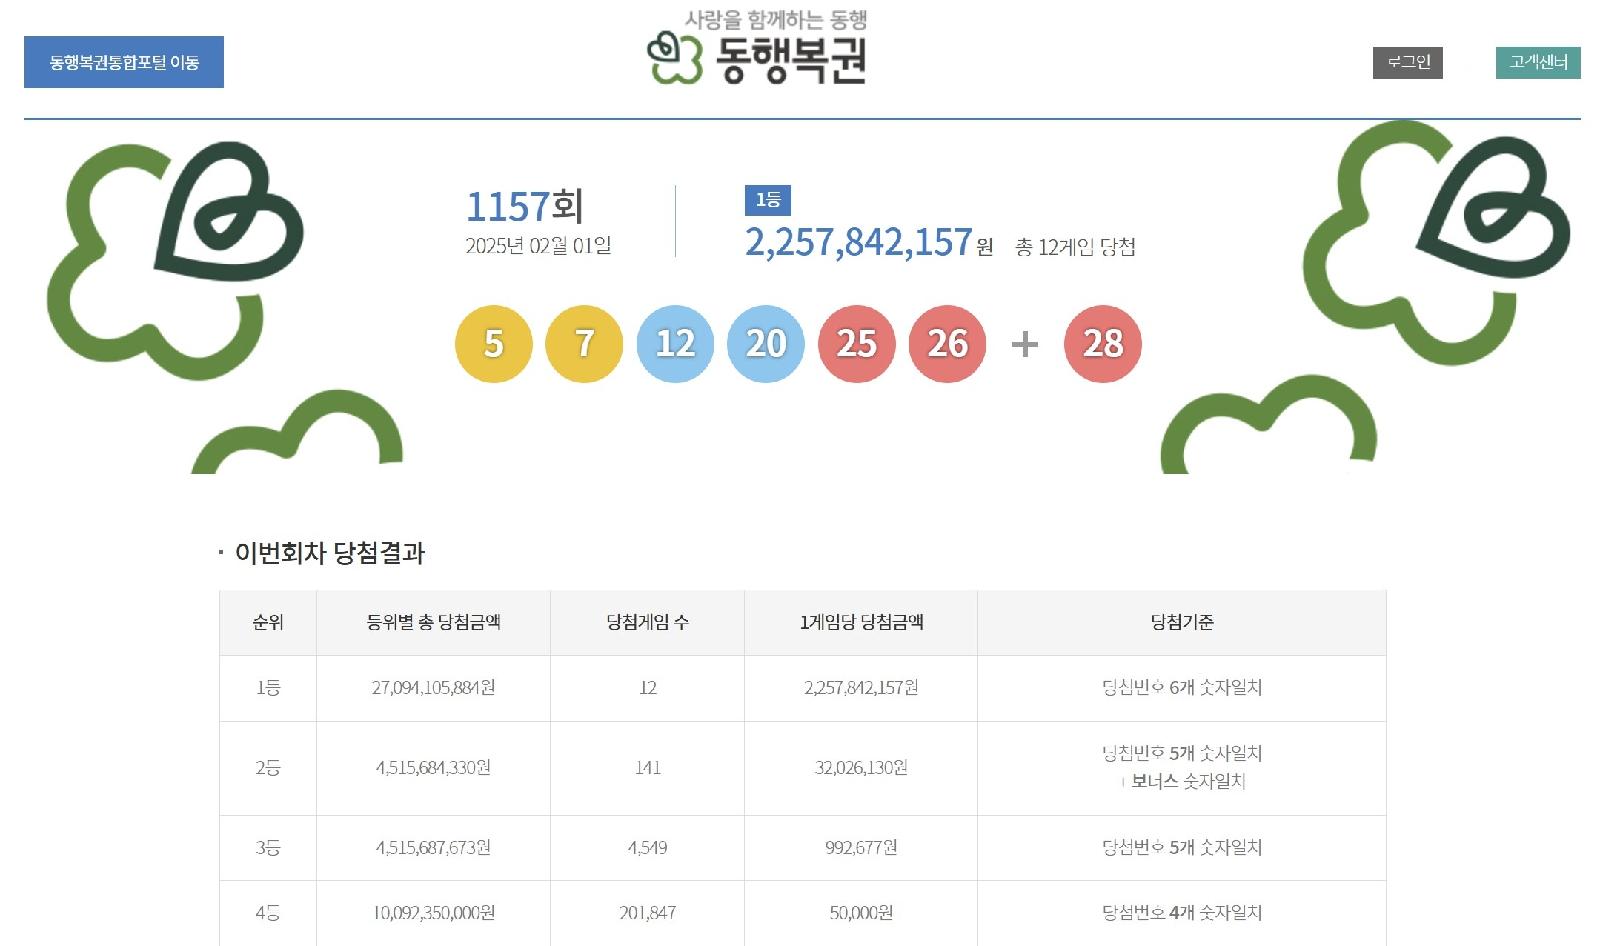Viewport: 1600px width, 946px height.
Task: Click the 1게임당 당첨금액 column header
Action: (x=861, y=622)
